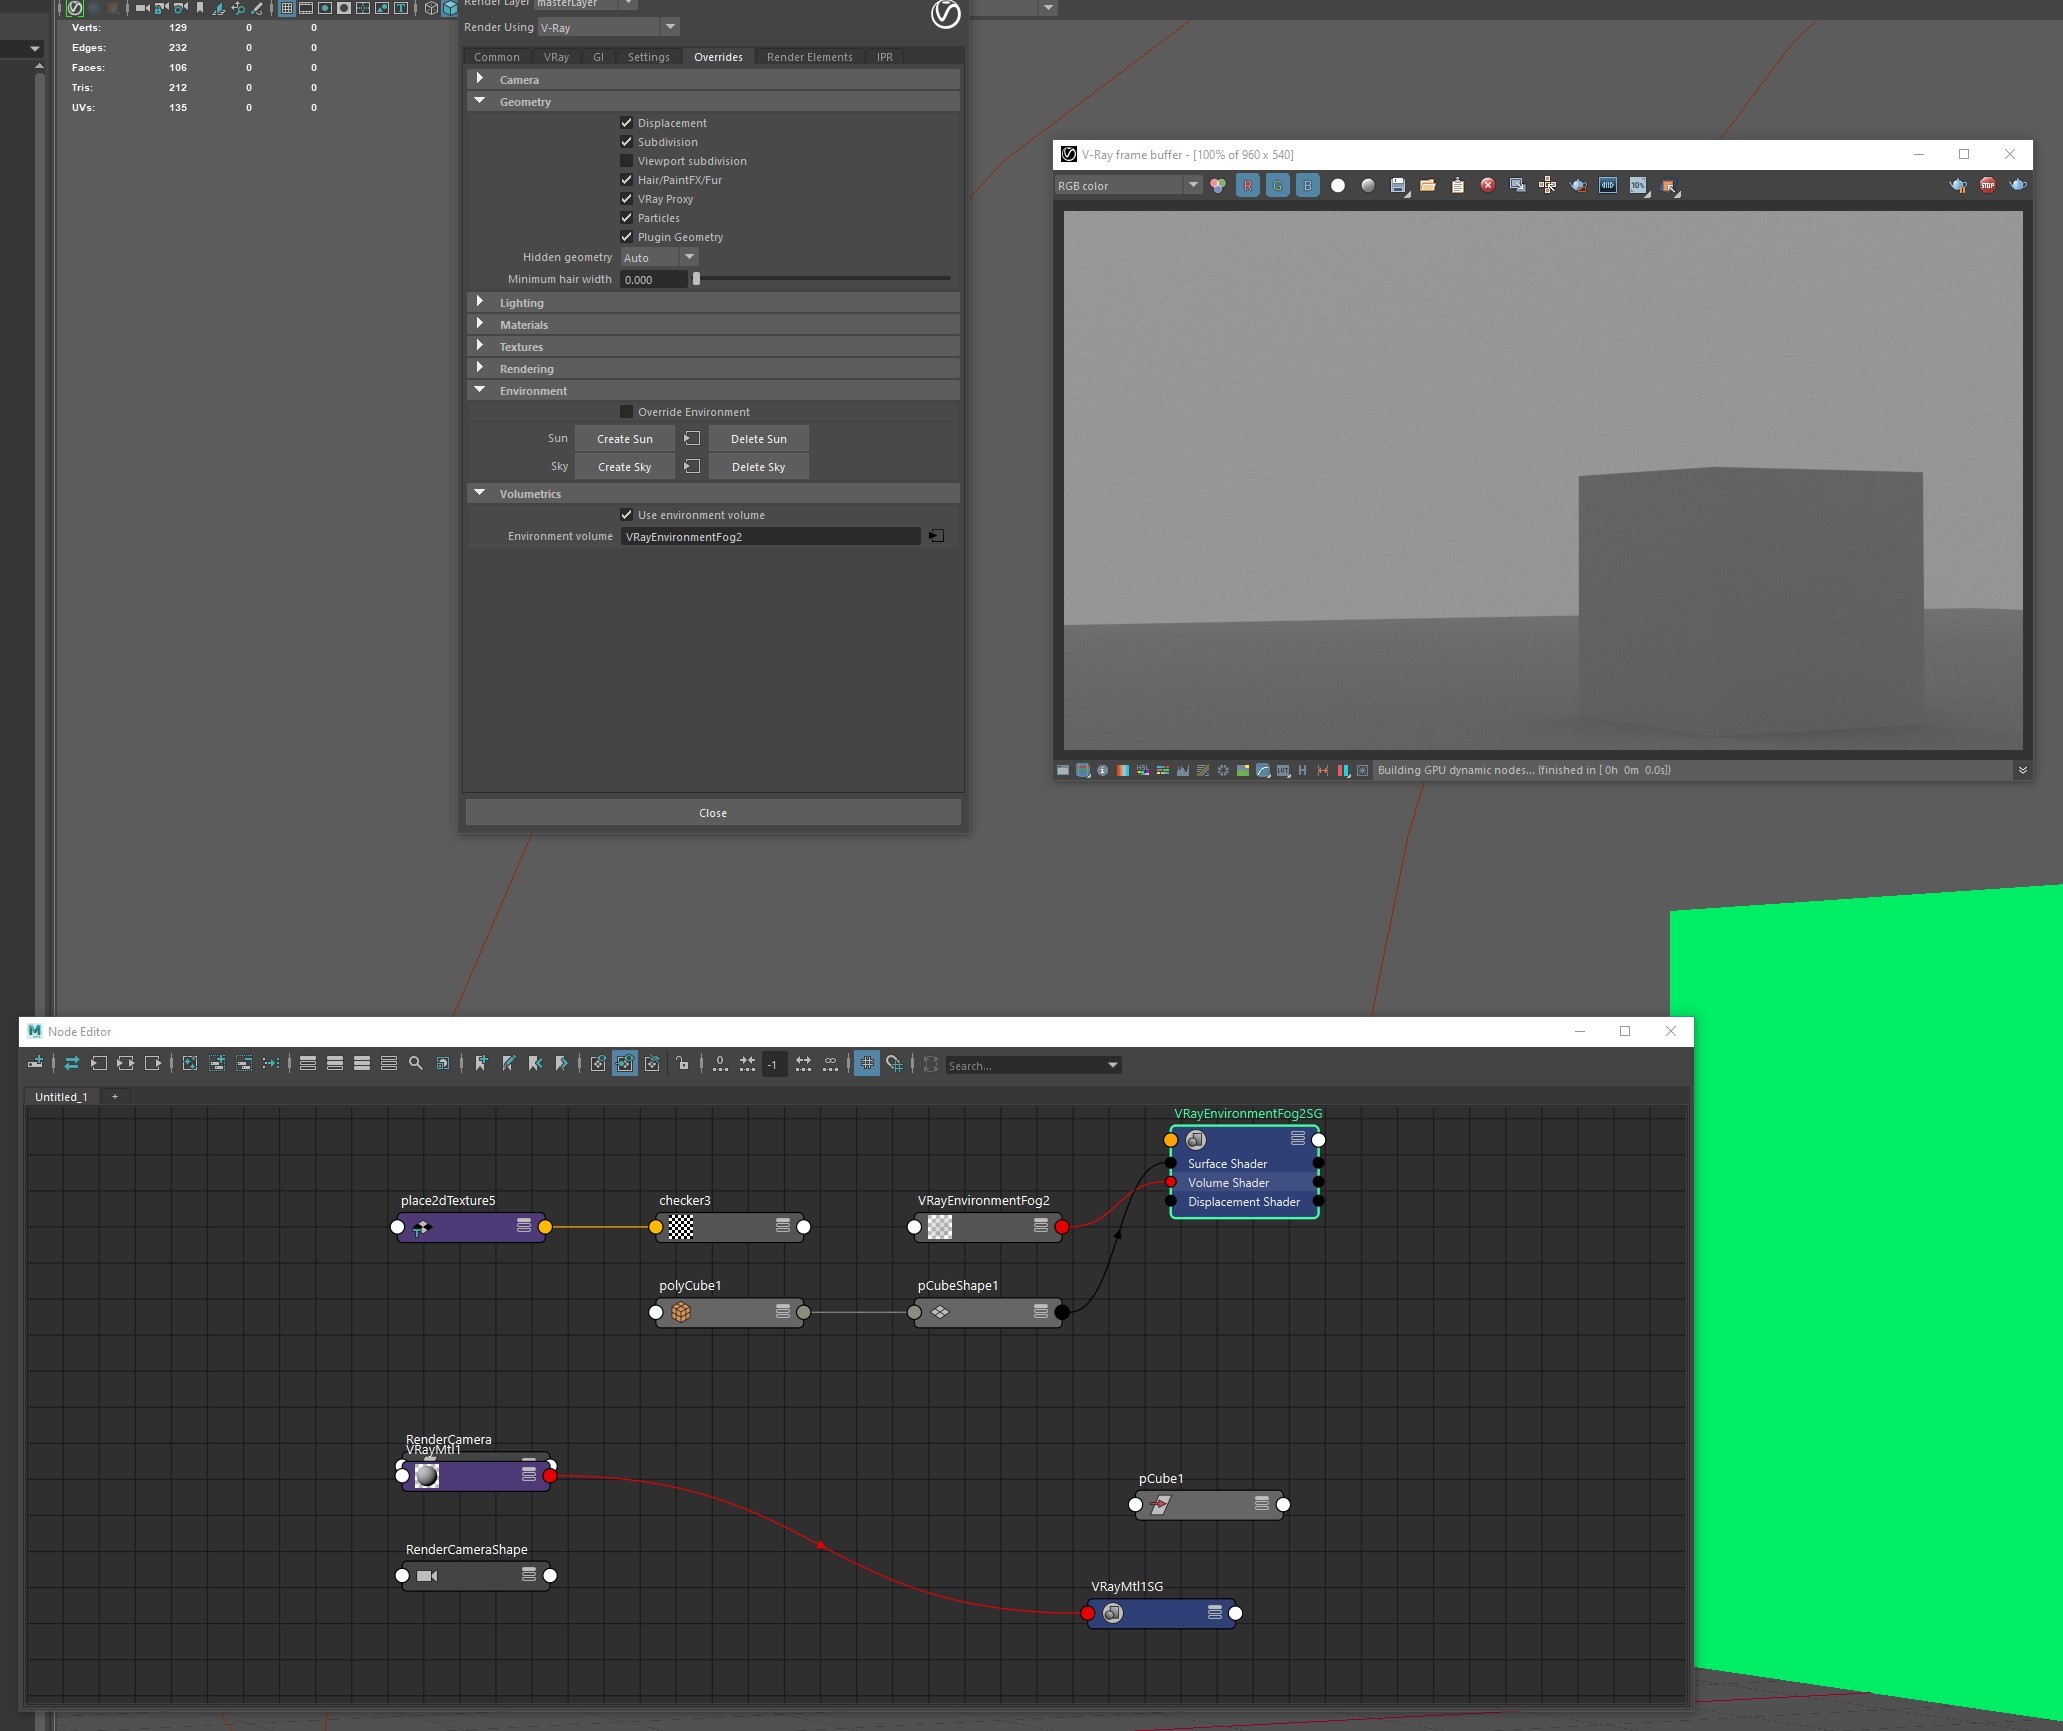
Task: Click the Node Editor magnifier search icon
Action: (x=416, y=1063)
